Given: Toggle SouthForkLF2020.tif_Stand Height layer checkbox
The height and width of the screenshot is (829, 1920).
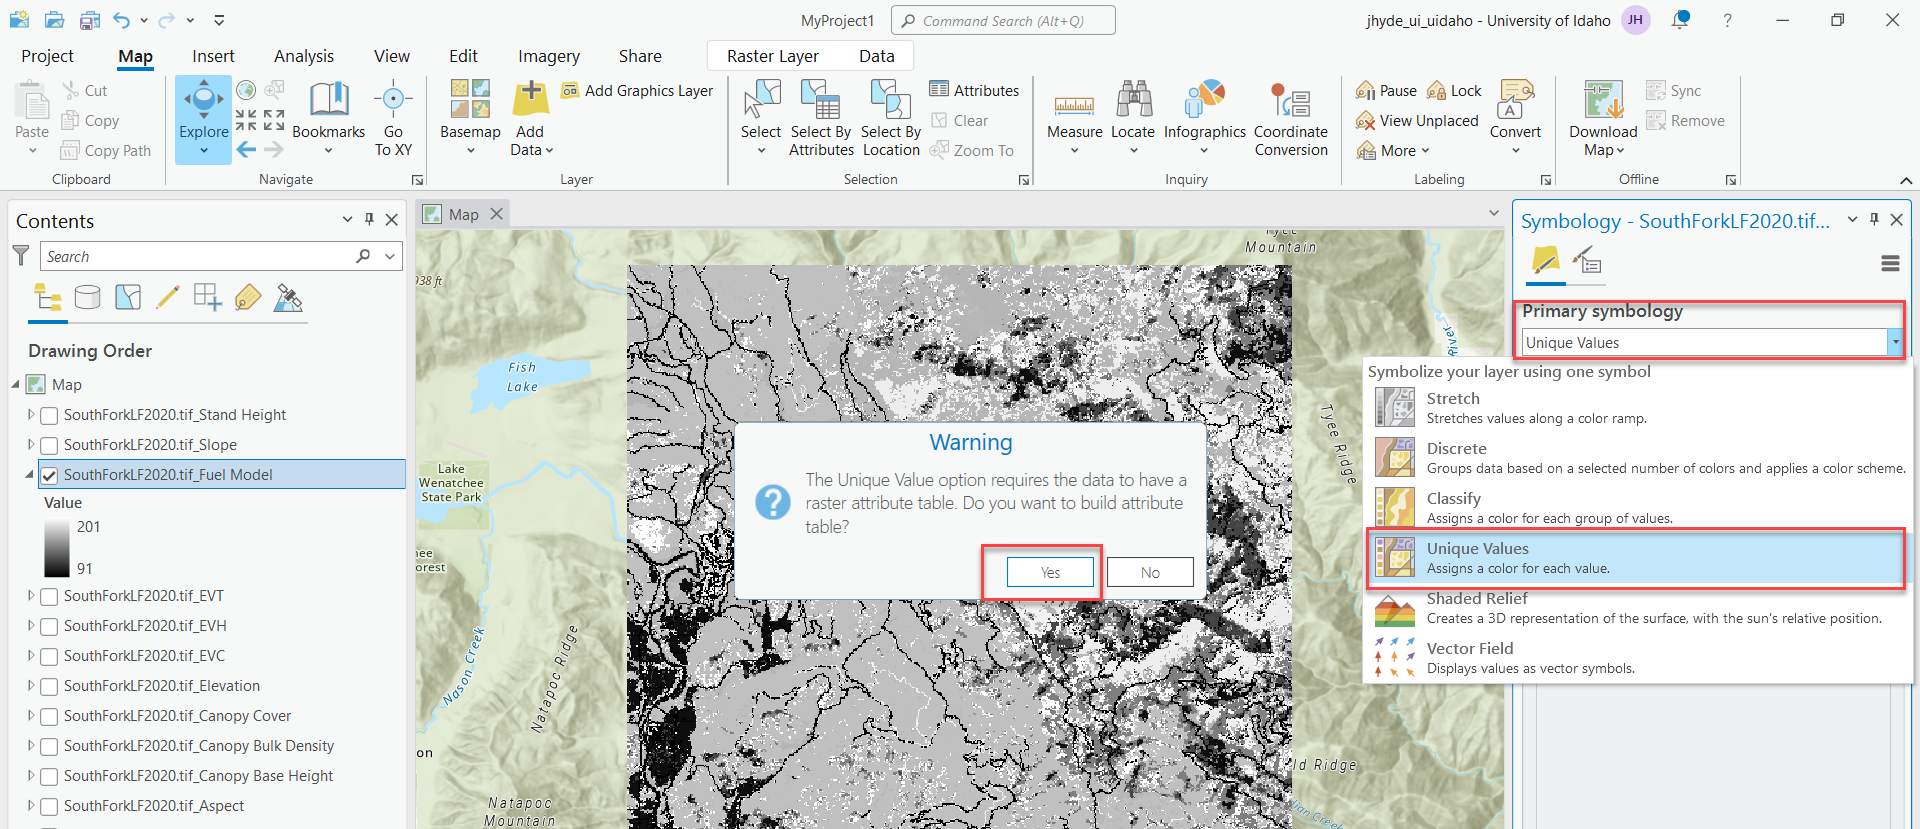Looking at the screenshot, I should 49,415.
